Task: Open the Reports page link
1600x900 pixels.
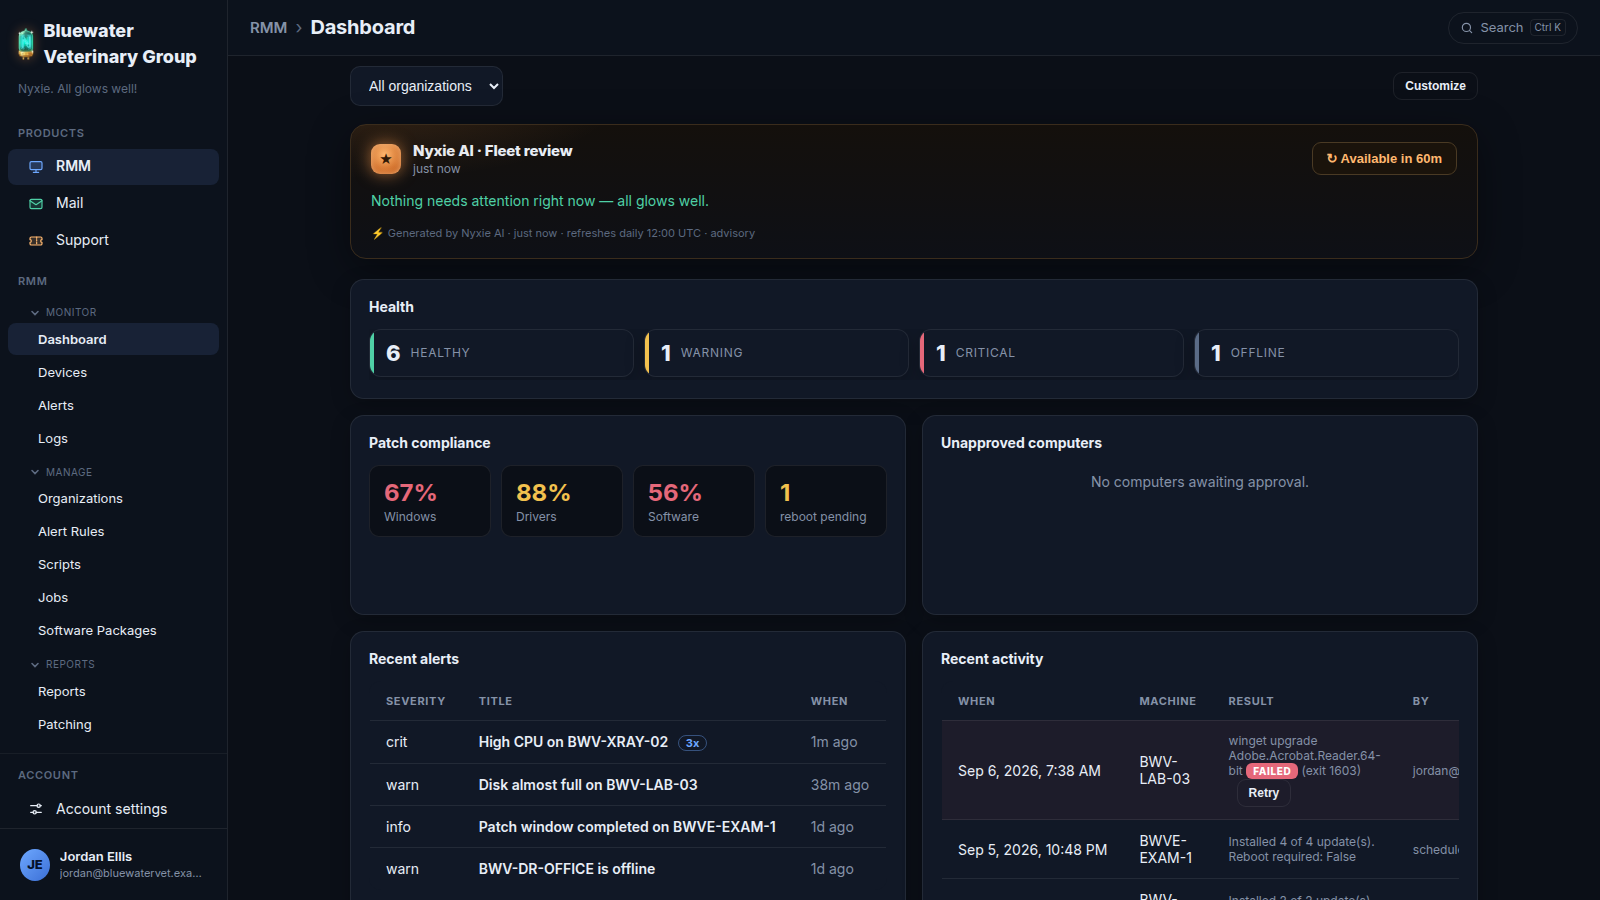Action: pyautogui.click(x=113, y=691)
